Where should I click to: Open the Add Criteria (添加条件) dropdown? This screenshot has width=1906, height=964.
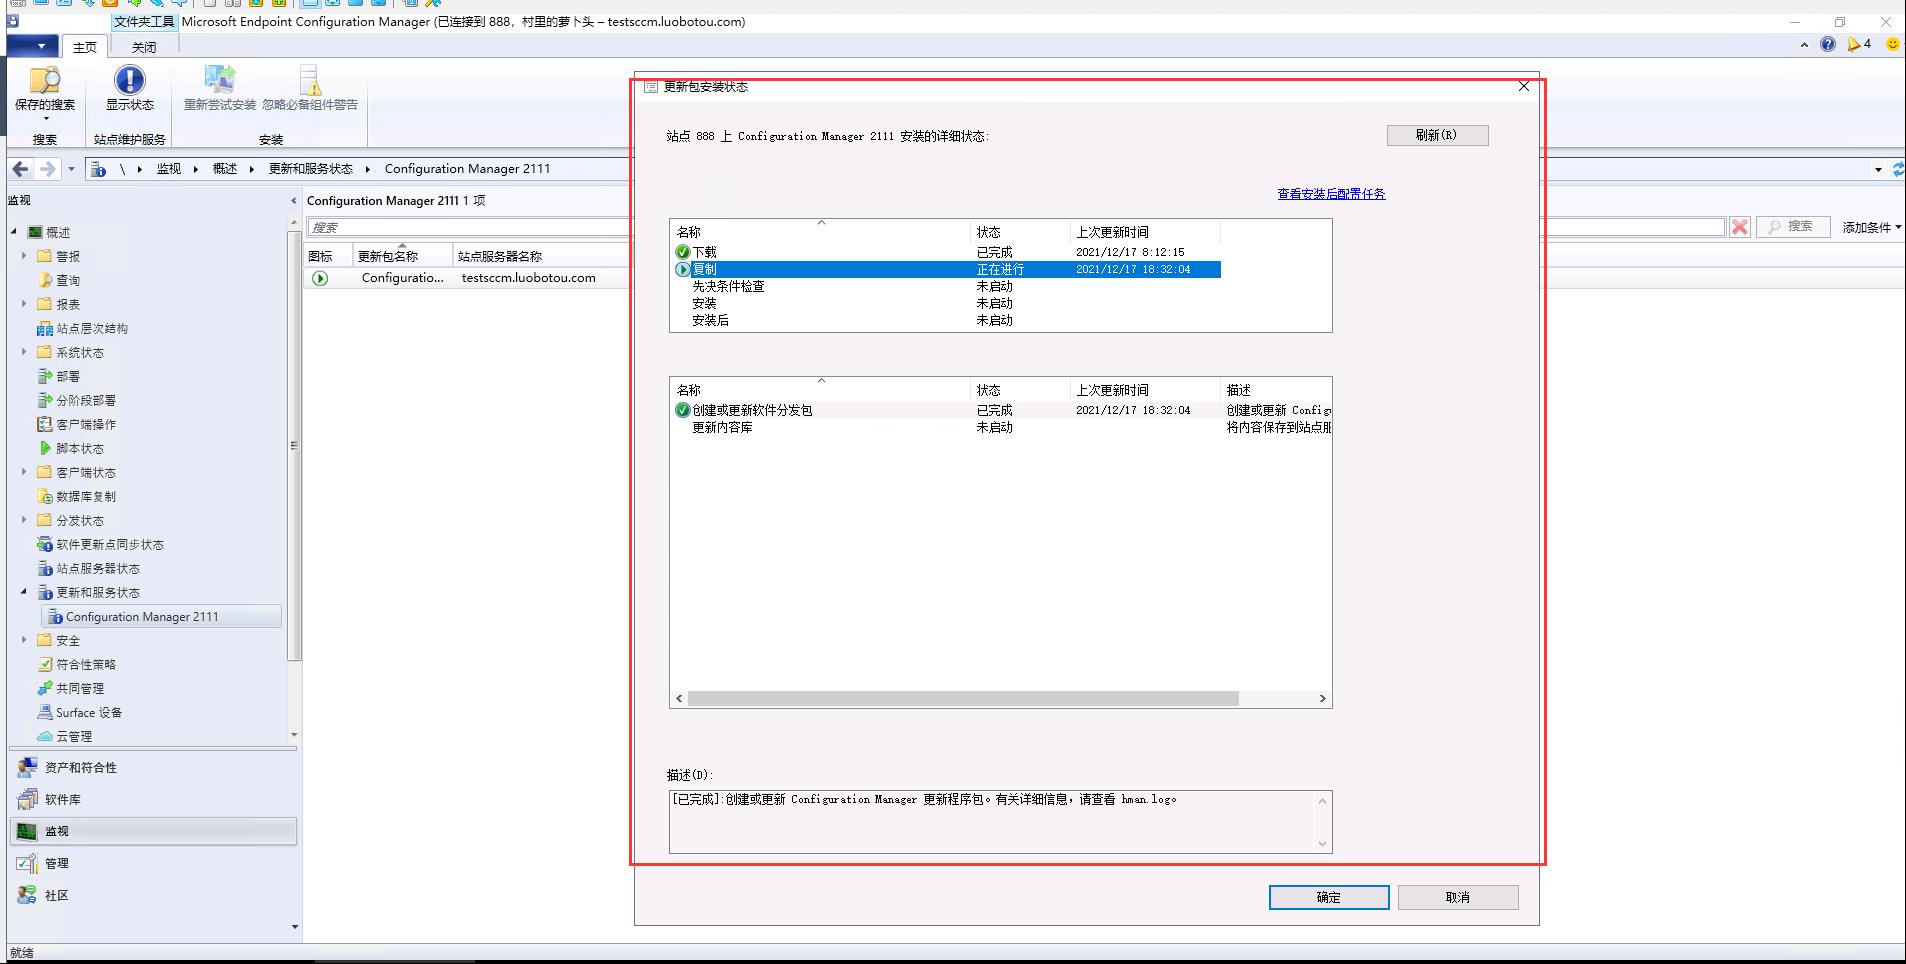coord(1872,227)
